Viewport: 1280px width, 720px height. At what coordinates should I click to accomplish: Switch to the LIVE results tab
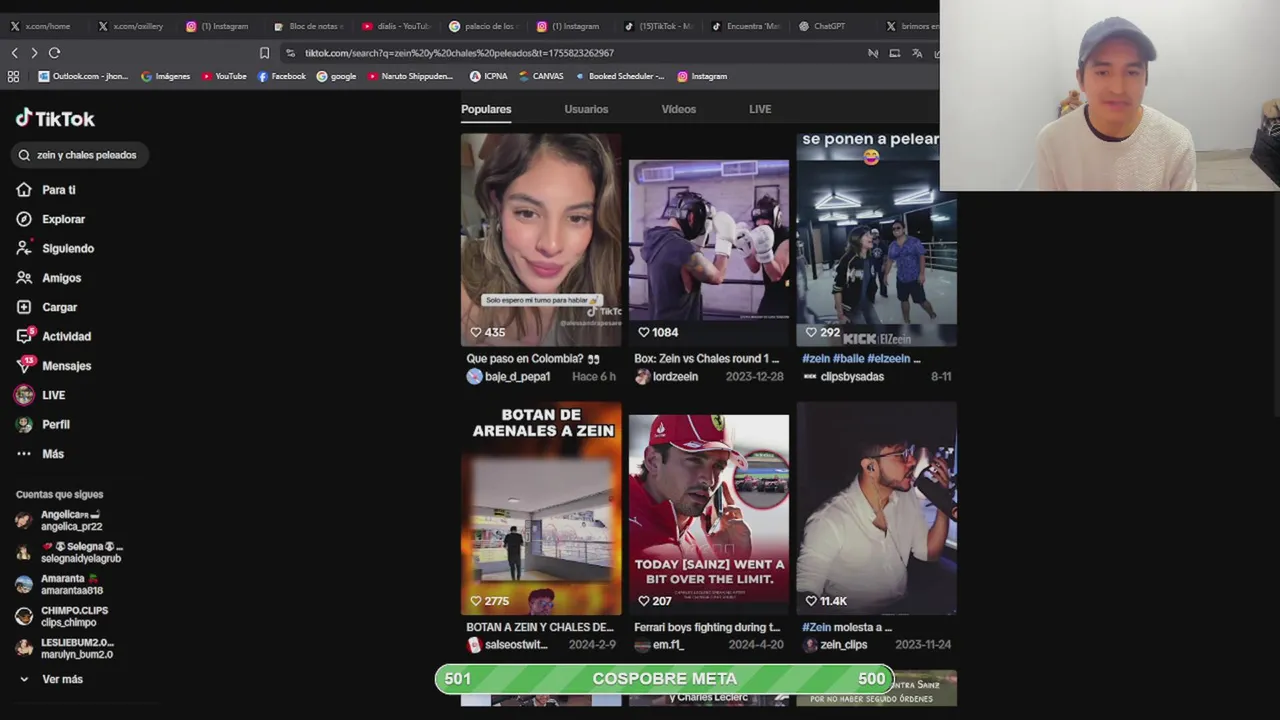[760, 109]
